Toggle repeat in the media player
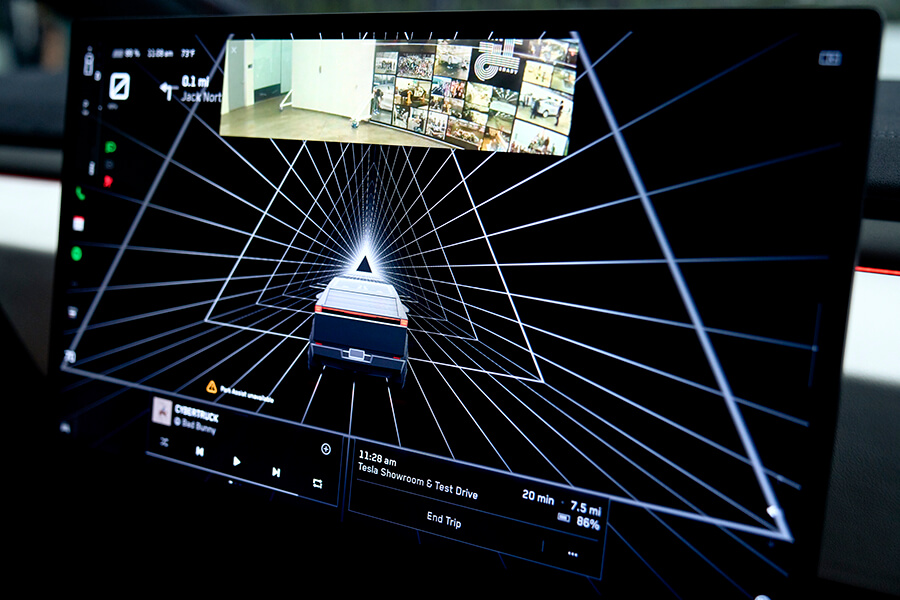Screen dimensions: 900x600 (317, 483)
